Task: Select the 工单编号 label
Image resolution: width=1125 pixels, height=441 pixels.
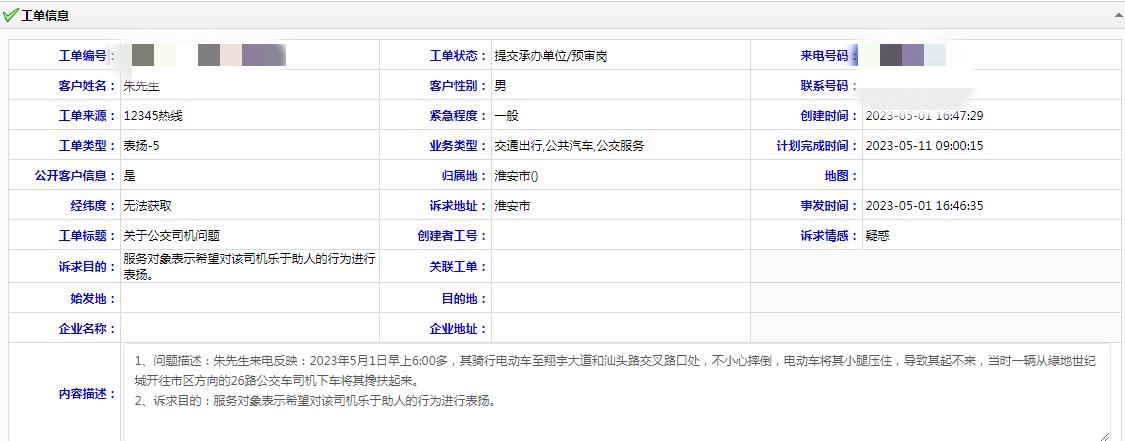Action: (87, 56)
